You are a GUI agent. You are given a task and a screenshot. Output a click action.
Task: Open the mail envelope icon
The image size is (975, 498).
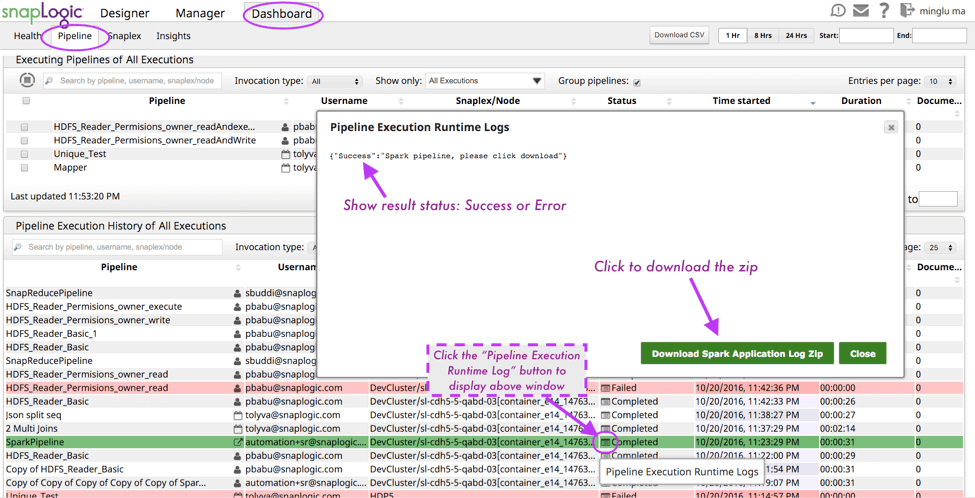(x=861, y=11)
